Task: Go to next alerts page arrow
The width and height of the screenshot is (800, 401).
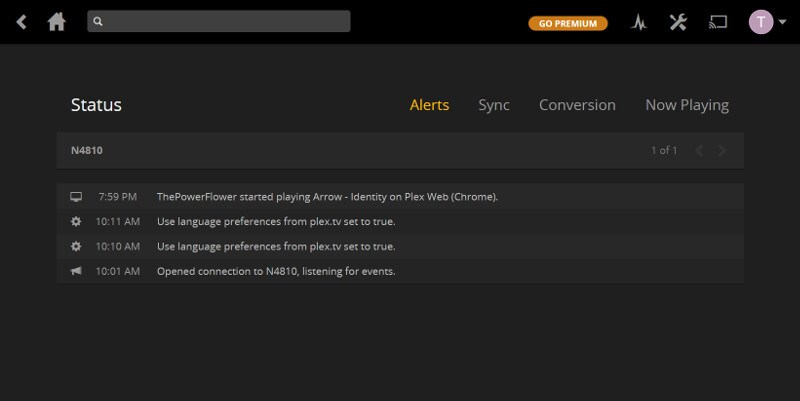Action: pyautogui.click(x=722, y=151)
